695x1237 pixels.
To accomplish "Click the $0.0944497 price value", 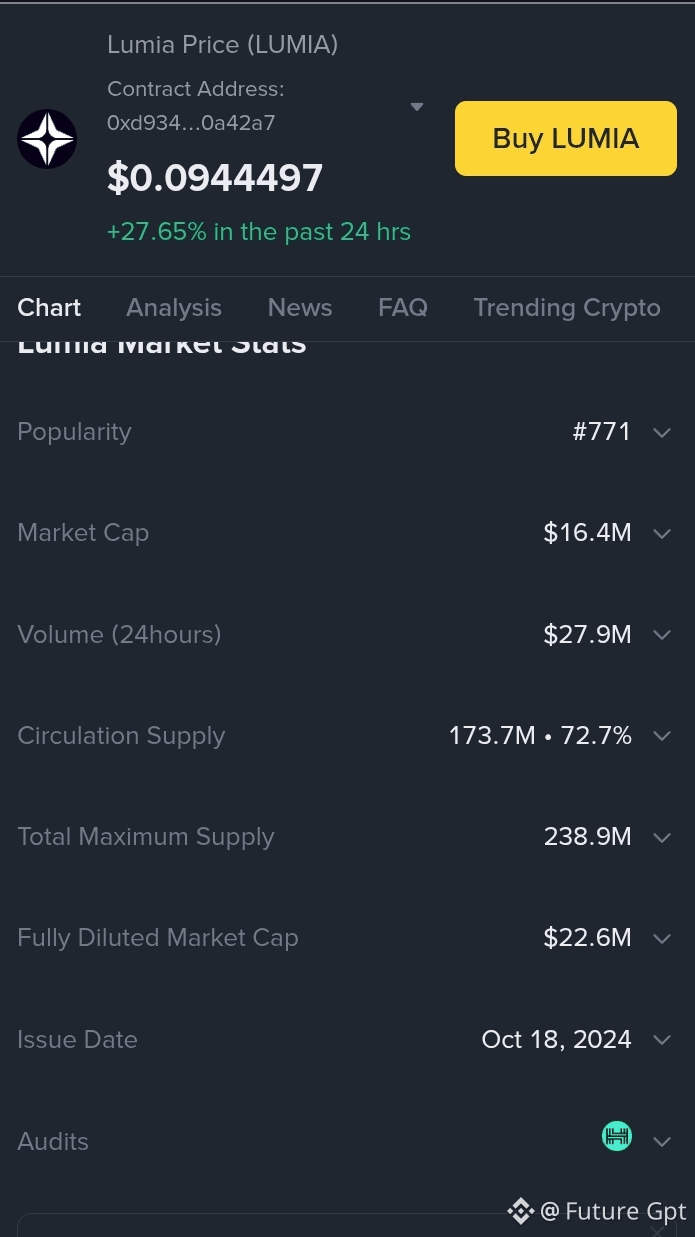I will tap(215, 178).
